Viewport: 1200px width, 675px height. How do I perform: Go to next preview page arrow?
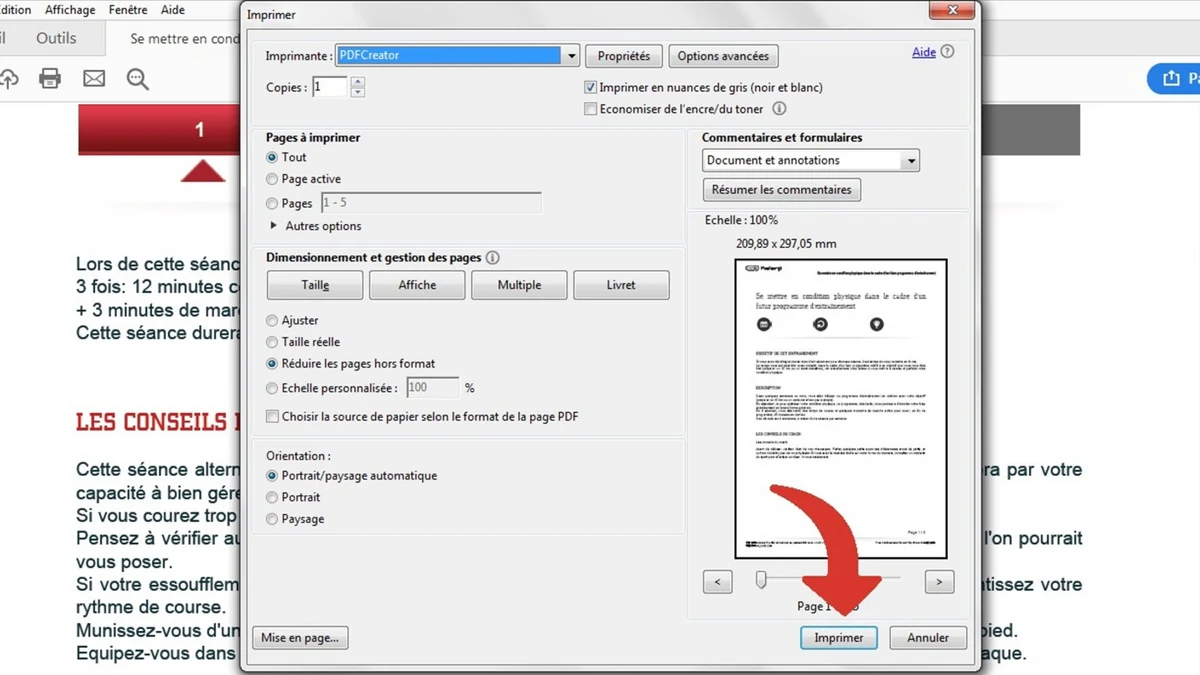click(x=938, y=581)
